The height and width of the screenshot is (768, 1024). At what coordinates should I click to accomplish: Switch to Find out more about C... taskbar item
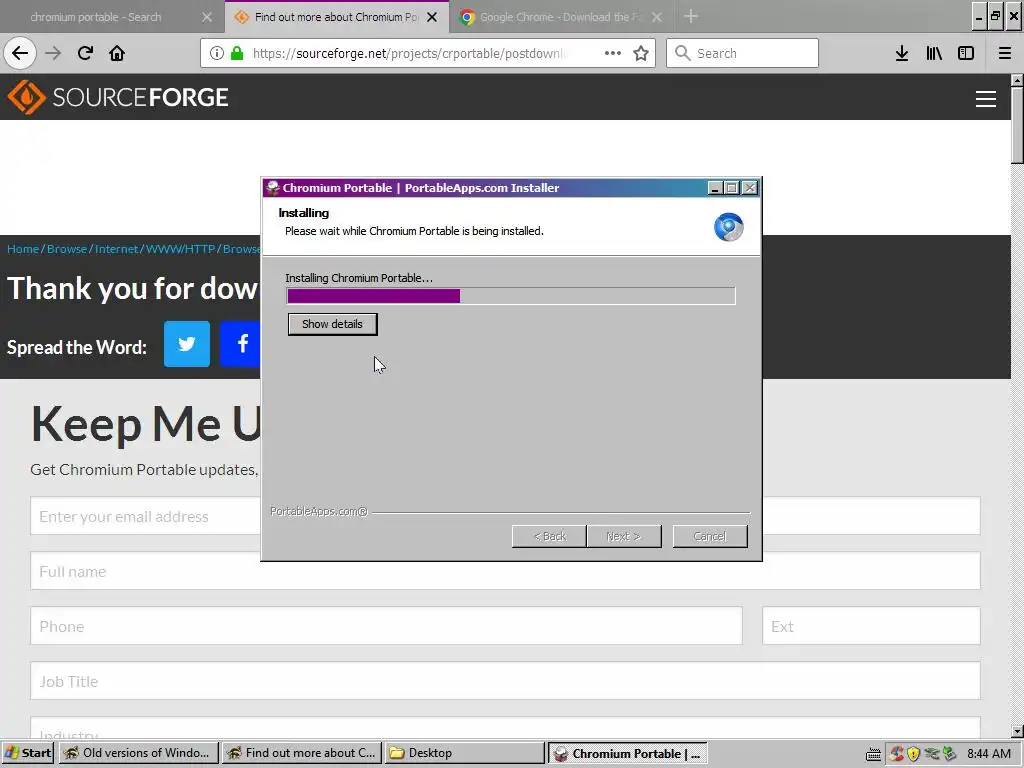302,753
